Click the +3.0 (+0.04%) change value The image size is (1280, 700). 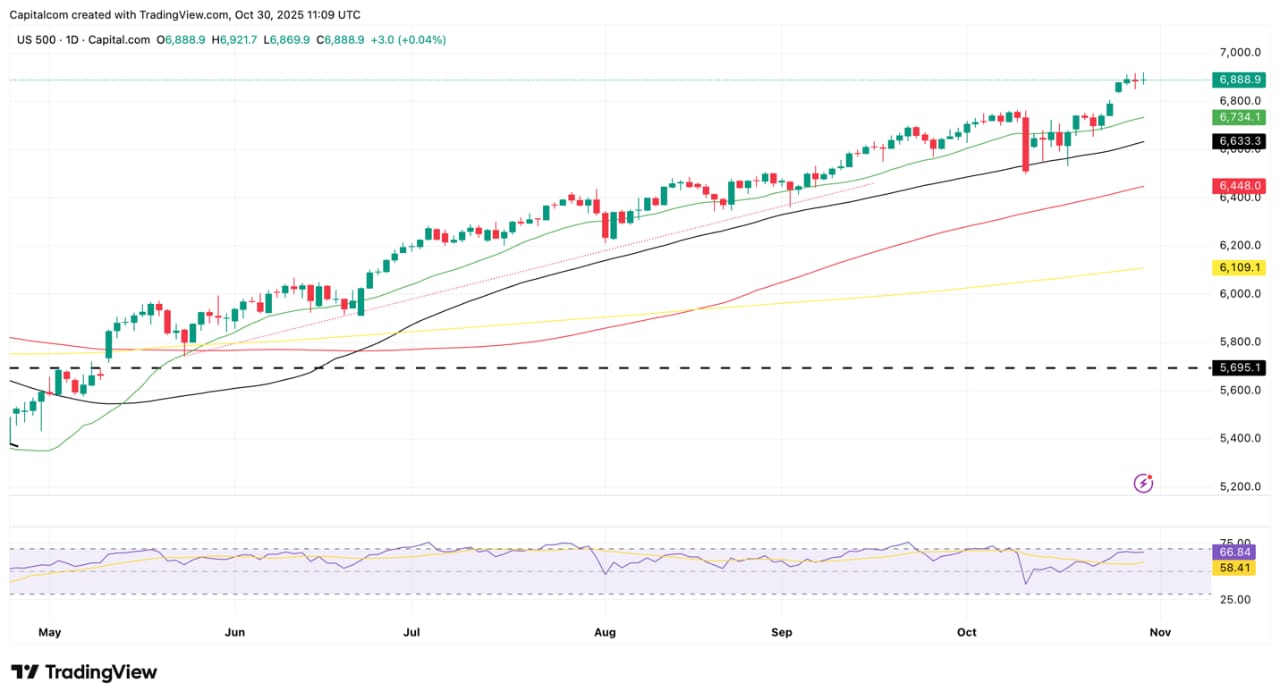[408, 40]
